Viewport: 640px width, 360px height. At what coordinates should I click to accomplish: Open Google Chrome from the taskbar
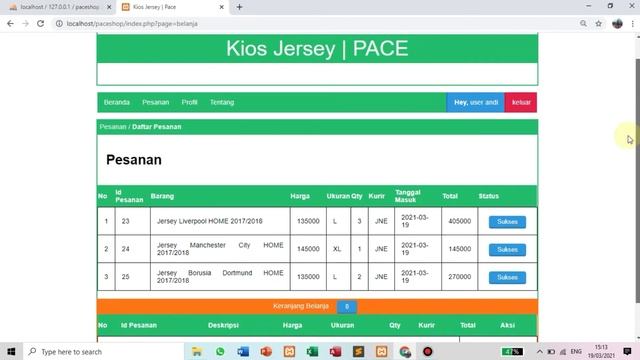405,351
